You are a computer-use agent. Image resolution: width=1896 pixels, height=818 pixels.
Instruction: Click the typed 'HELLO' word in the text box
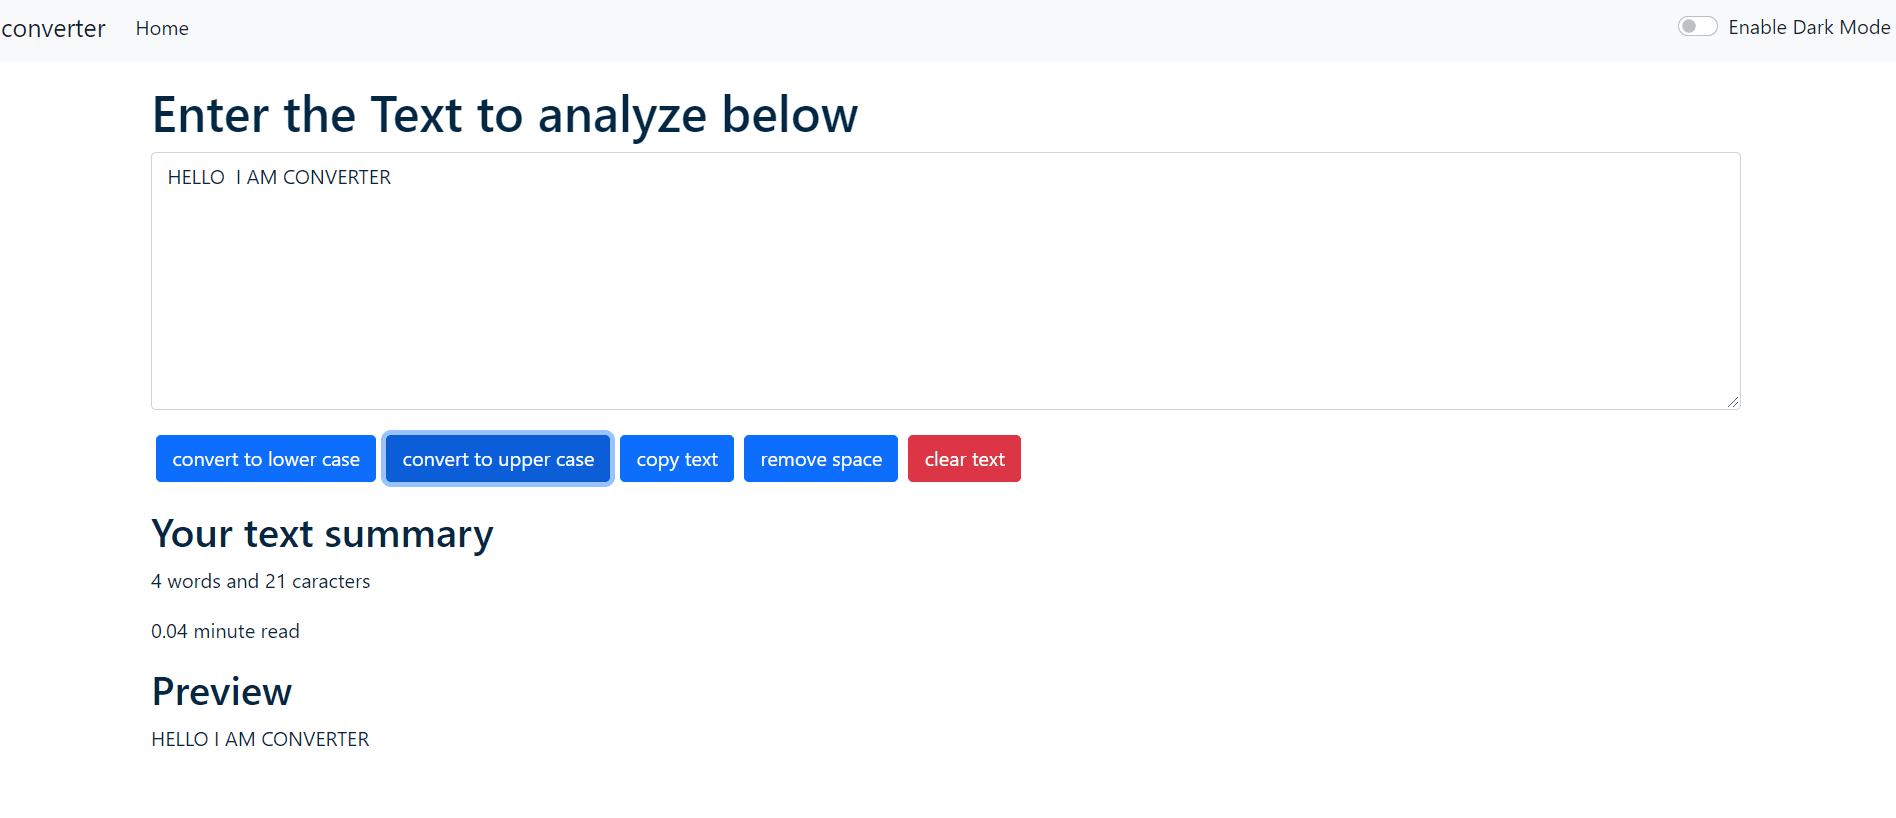[196, 177]
